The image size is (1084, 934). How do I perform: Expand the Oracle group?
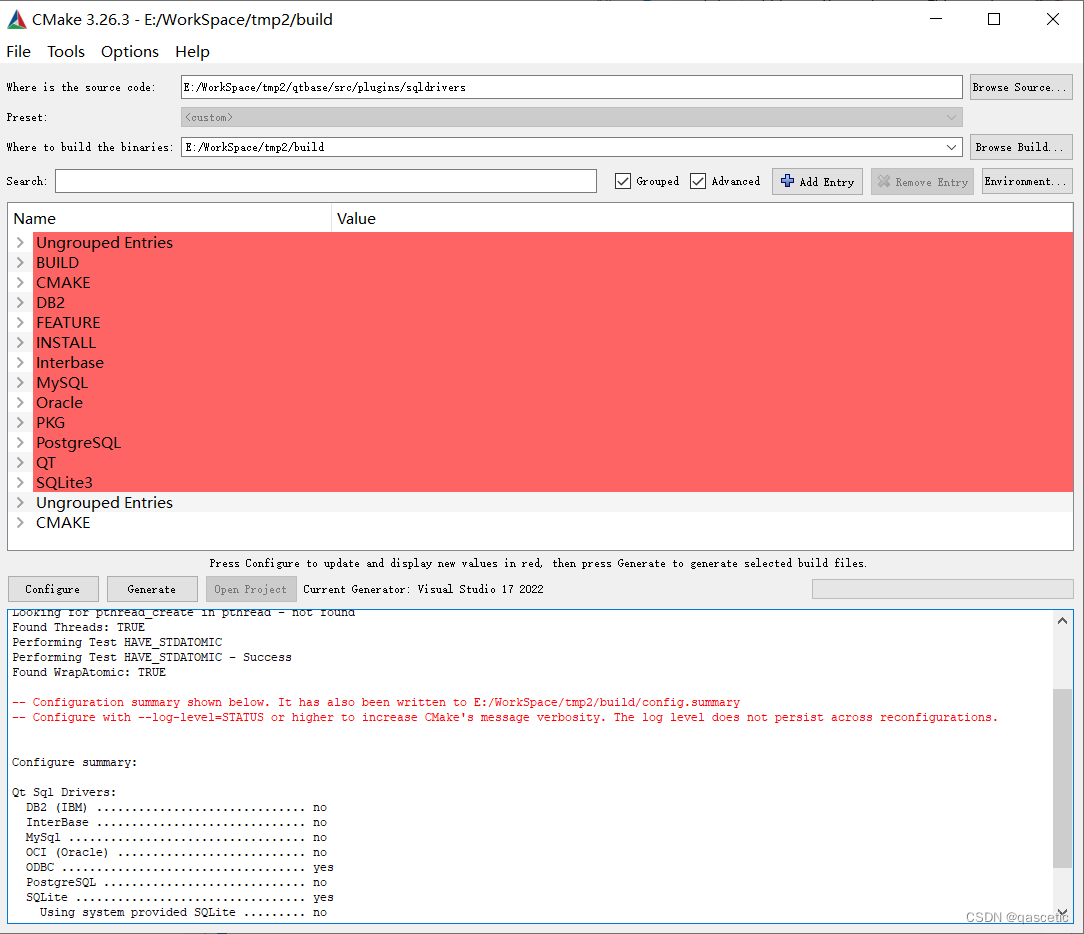(x=20, y=403)
